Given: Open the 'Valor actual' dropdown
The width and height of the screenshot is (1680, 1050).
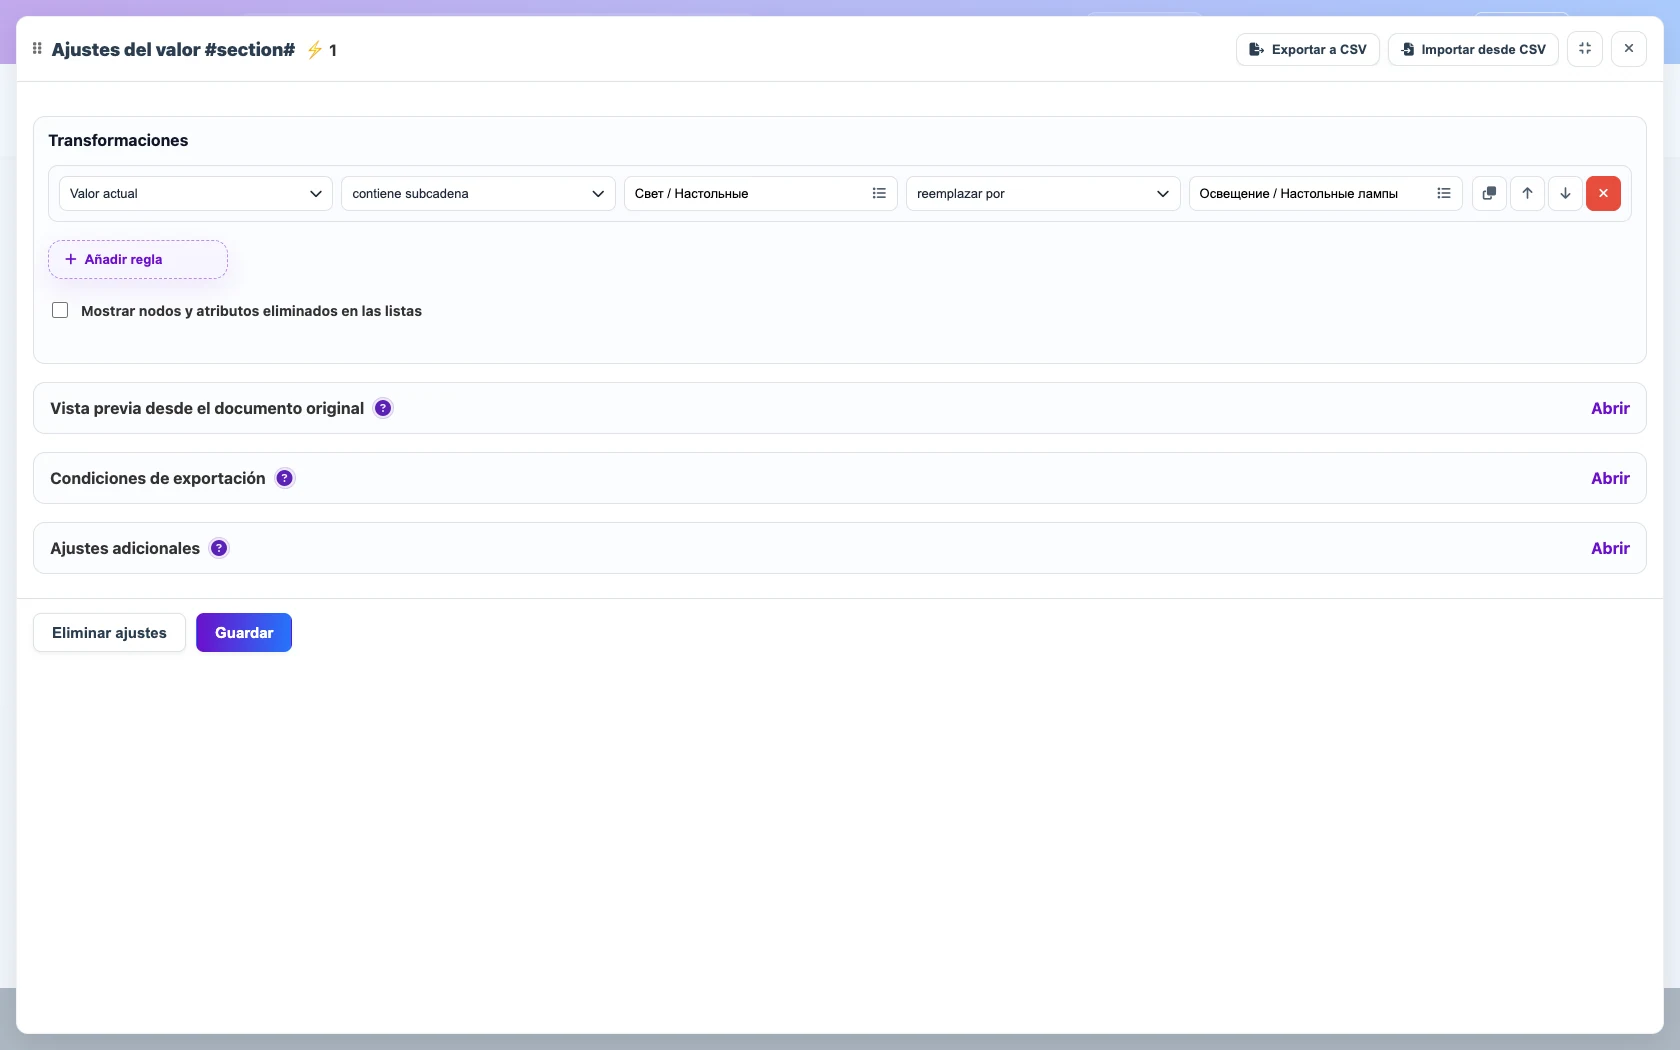Looking at the screenshot, I should click(x=196, y=194).
